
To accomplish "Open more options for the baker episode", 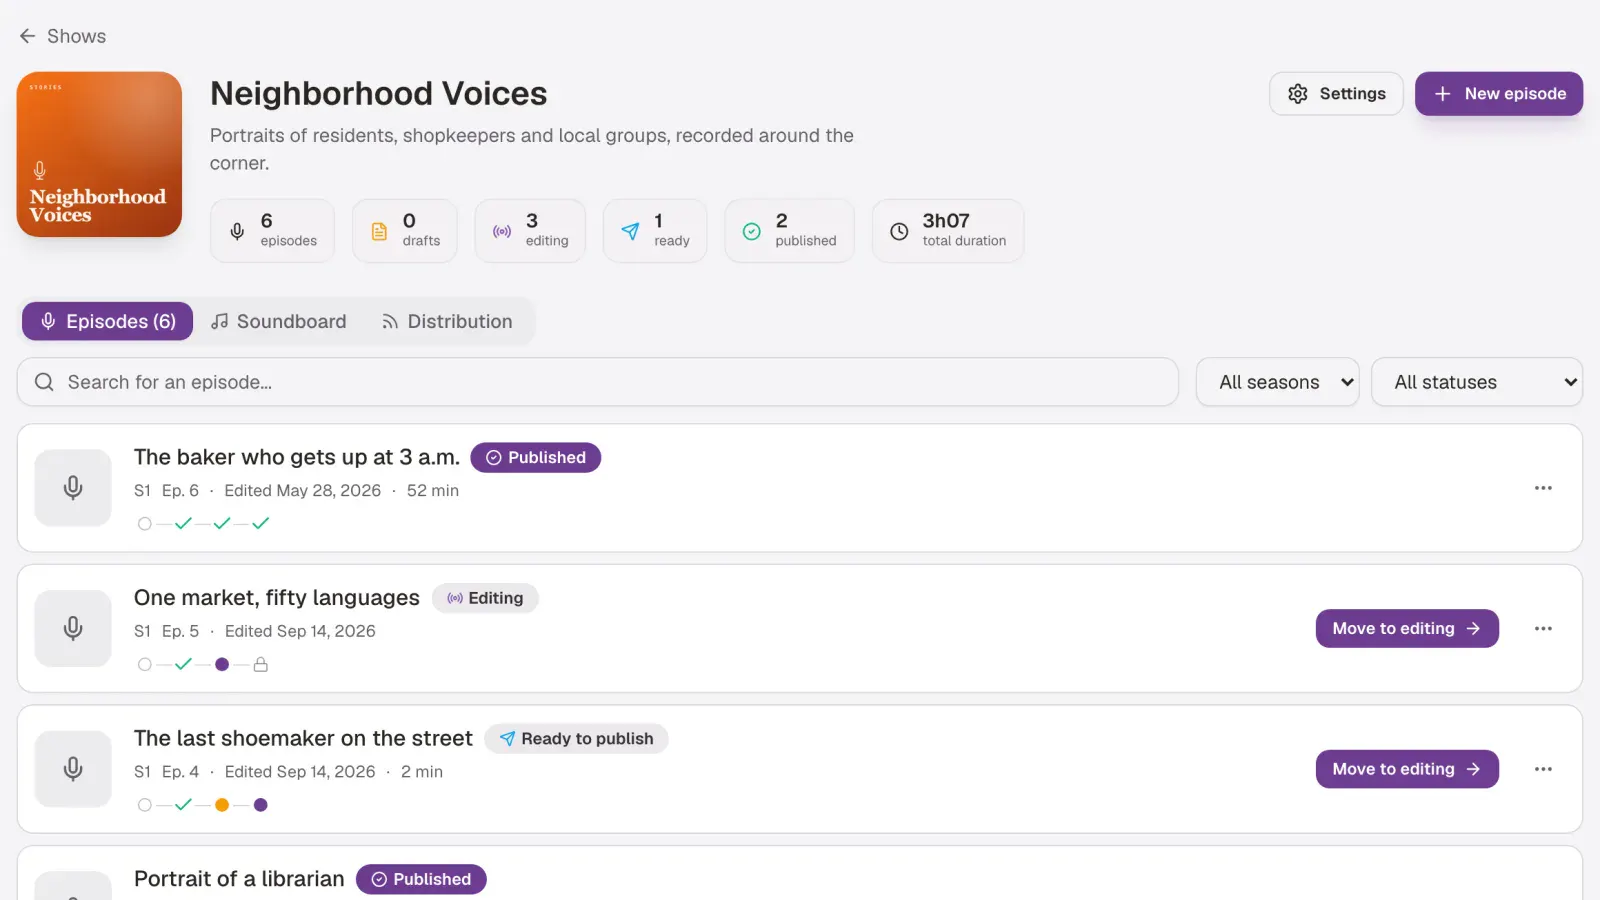I will [x=1543, y=488].
